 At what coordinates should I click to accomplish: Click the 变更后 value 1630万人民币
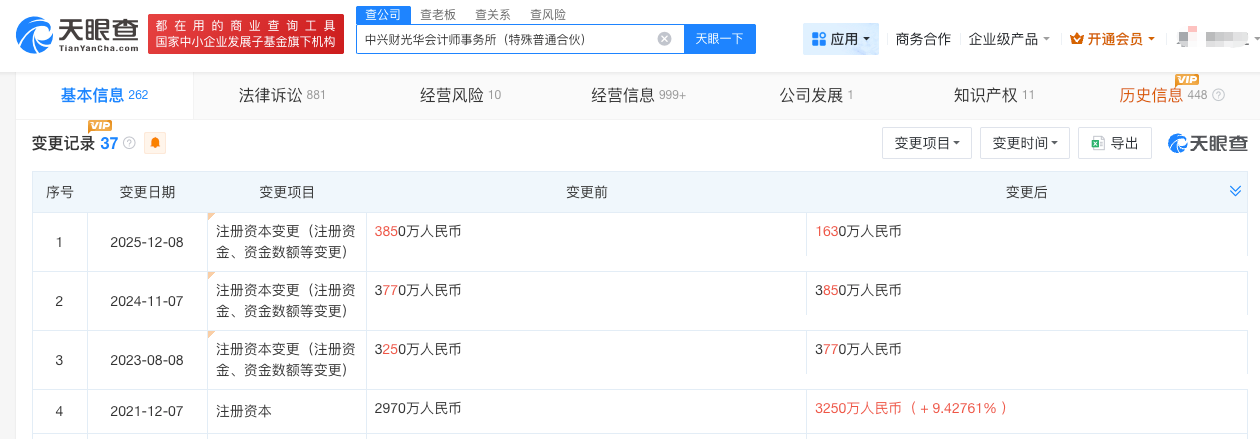click(x=858, y=231)
